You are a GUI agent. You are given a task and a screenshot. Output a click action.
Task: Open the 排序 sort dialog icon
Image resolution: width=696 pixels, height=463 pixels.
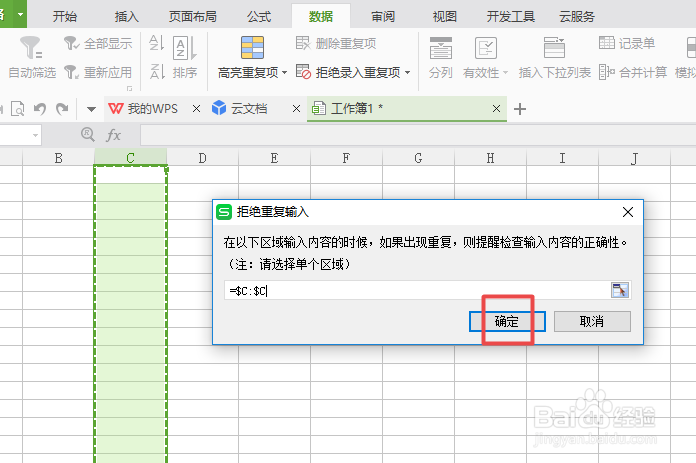point(185,47)
